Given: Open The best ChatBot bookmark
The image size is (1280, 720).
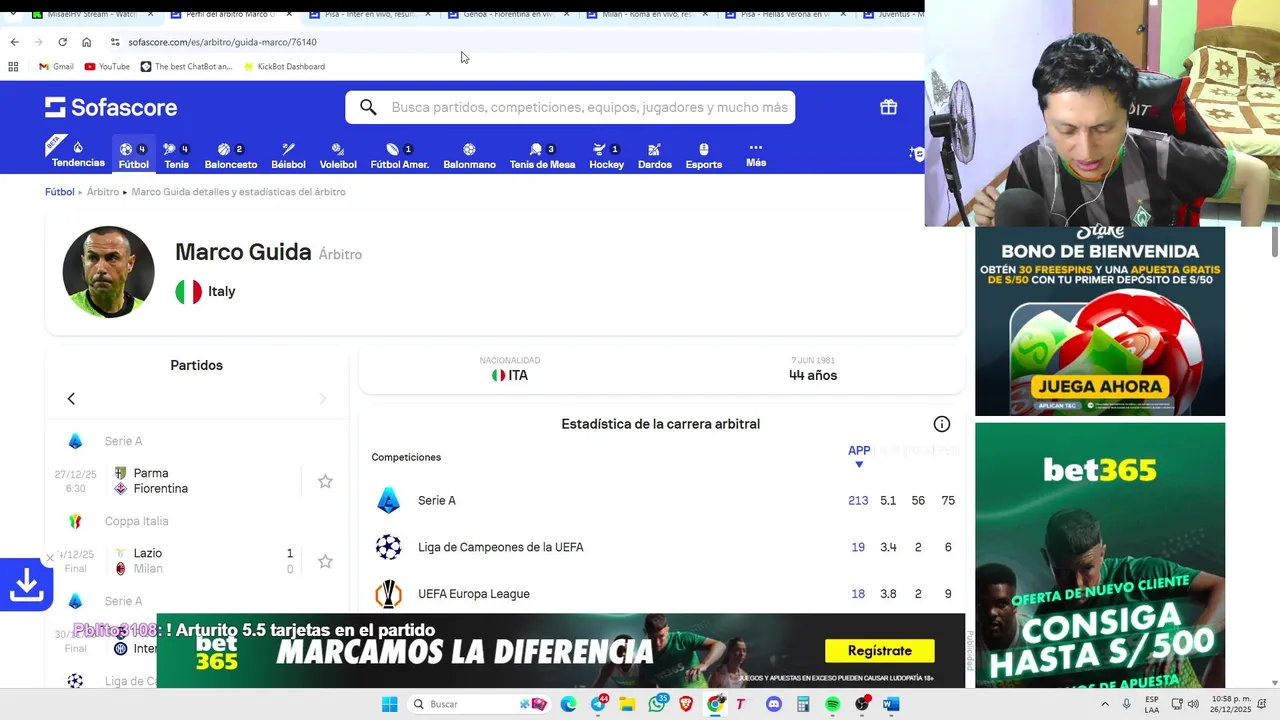Looking at the screenshot, I should click(186, 66).
